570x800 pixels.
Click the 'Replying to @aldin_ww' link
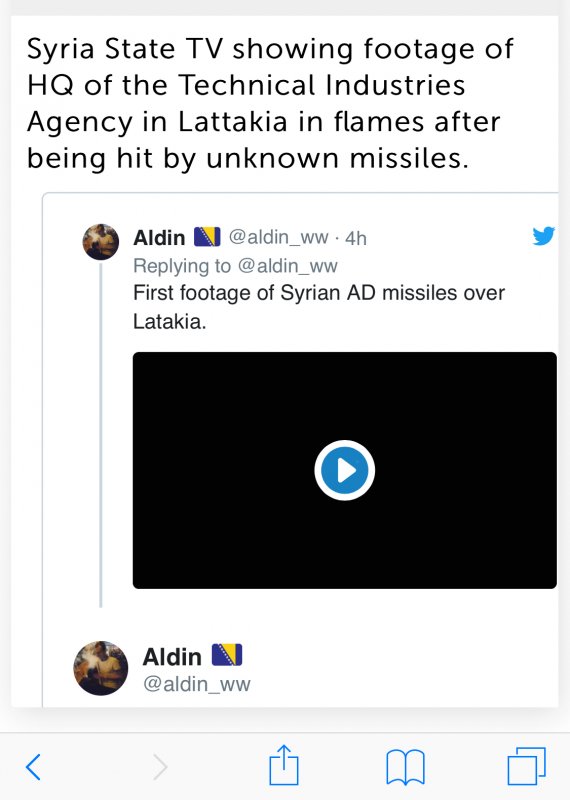coord(235,266)
